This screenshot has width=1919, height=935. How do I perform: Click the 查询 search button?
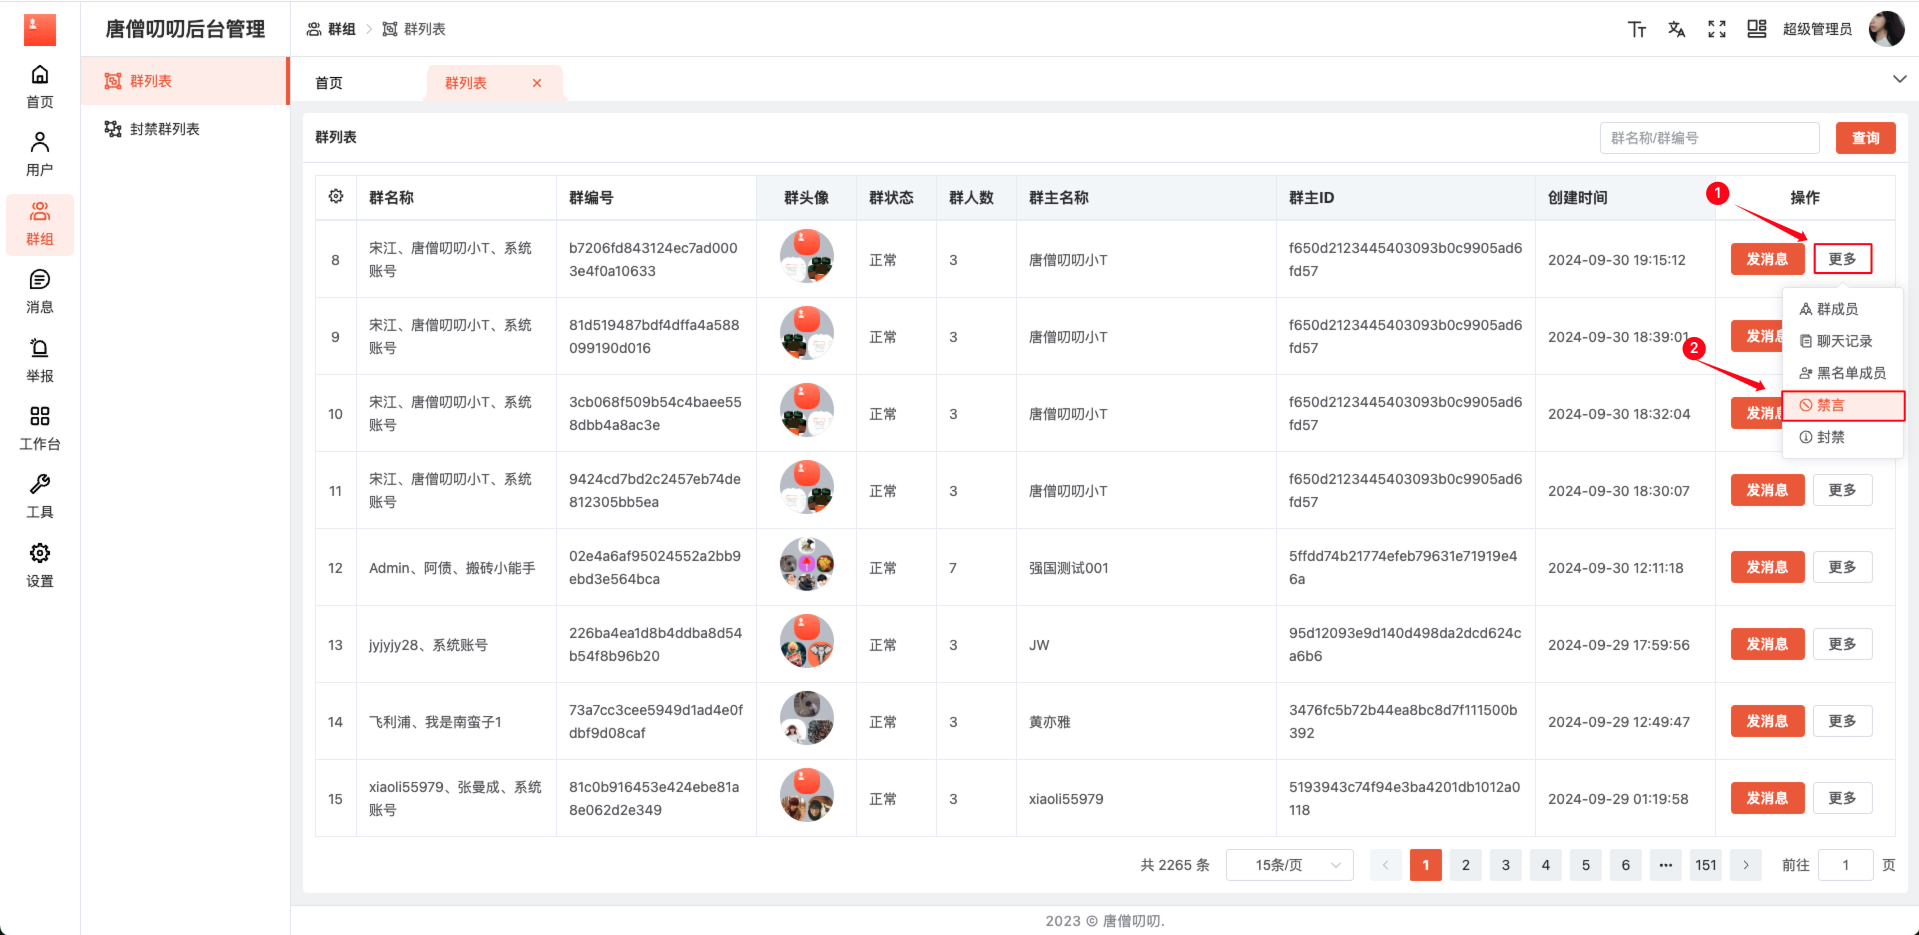1865,138
